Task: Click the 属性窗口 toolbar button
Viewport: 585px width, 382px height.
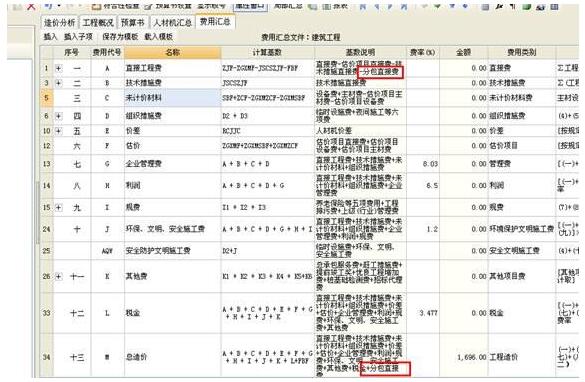Action: (x=250, y=6)
